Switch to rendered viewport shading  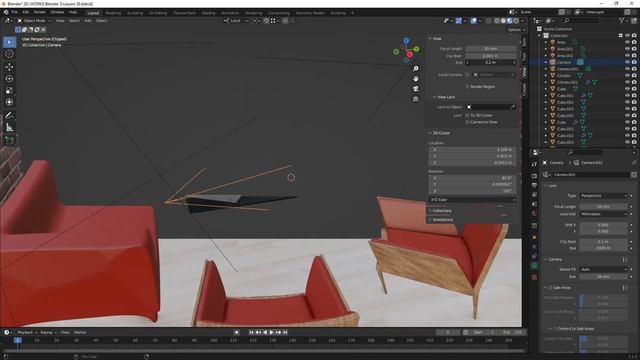pos(516,20)
